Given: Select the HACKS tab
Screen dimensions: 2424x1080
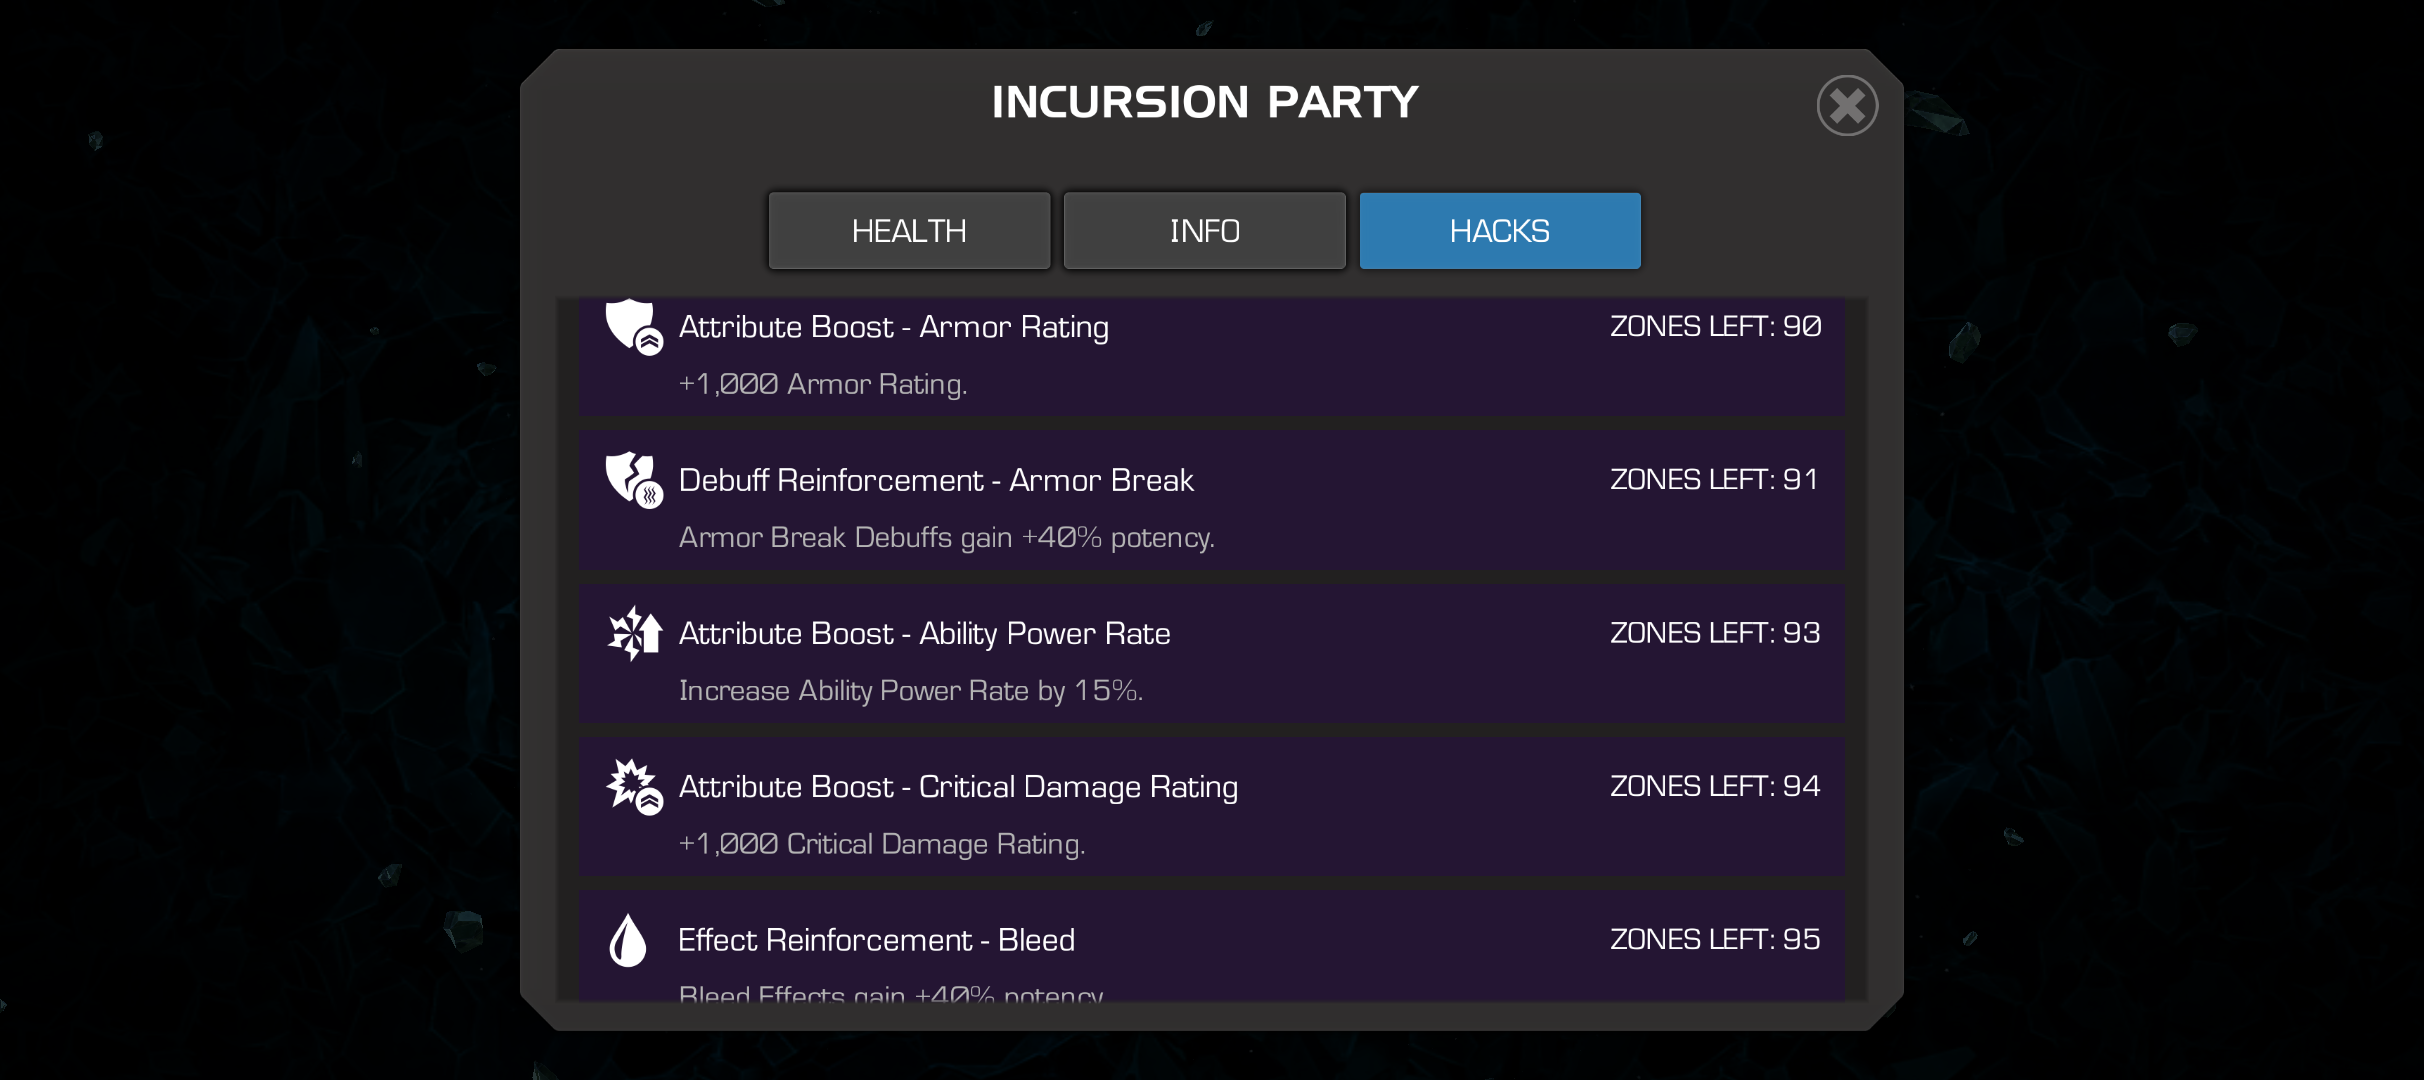Looking at the screenshot, I should tap(1500, 231).
